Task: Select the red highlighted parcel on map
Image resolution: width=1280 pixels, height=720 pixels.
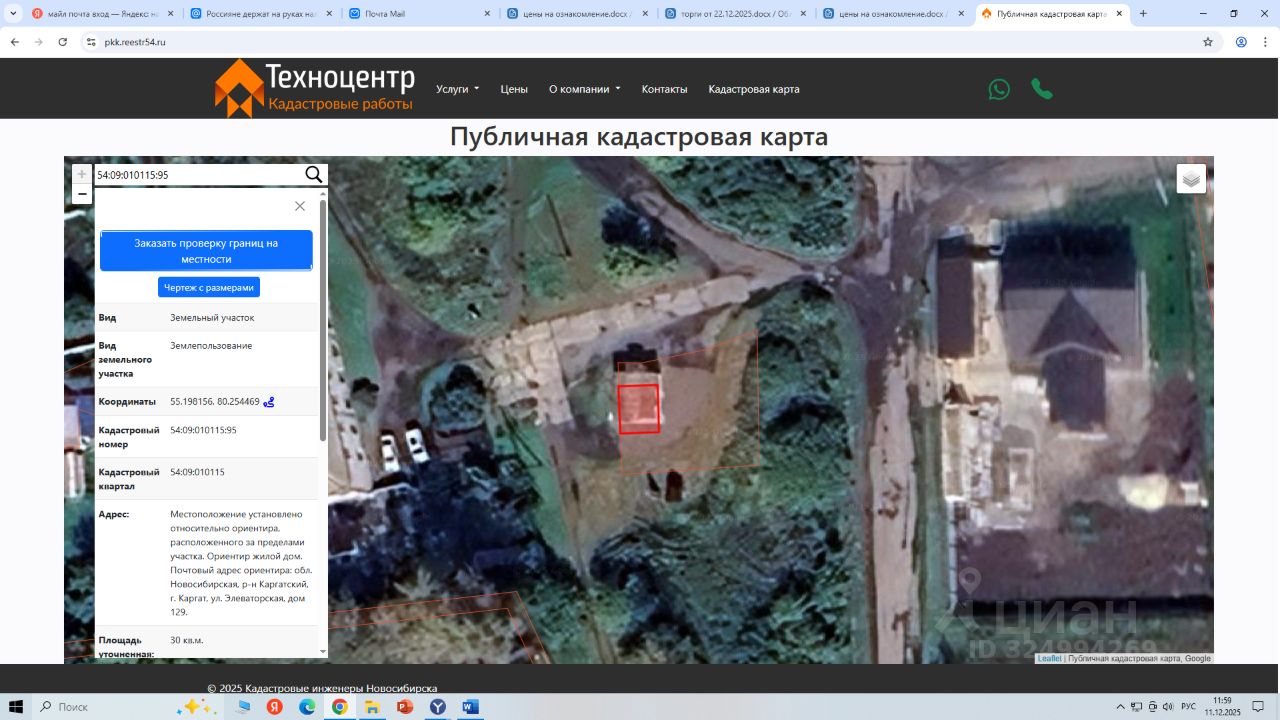Action: [639, 409]
